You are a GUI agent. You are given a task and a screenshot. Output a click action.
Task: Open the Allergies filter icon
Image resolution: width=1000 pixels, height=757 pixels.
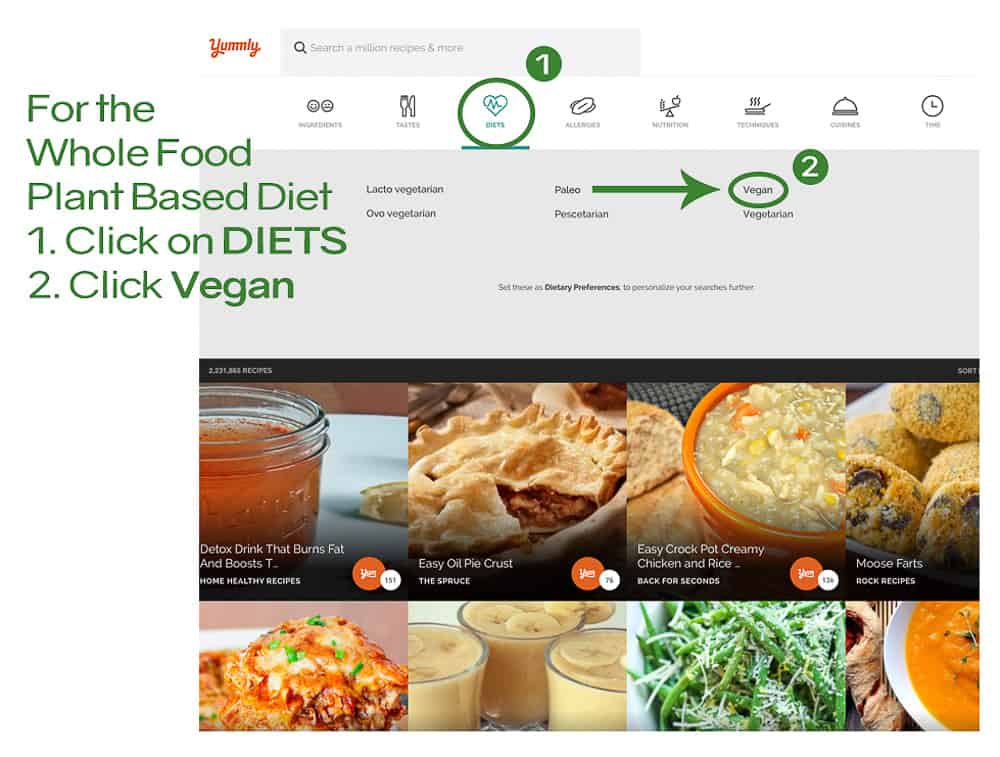(x=582, y=105)
